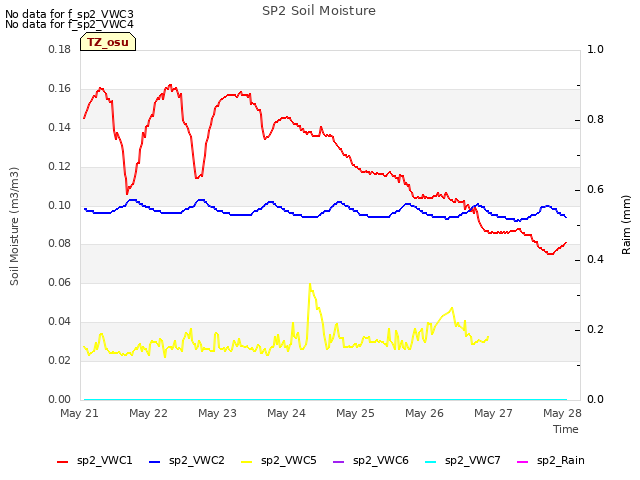The image size is (640, 480).
Task: Click the May 27 x-axis tick label
Action: coord(493,413)
